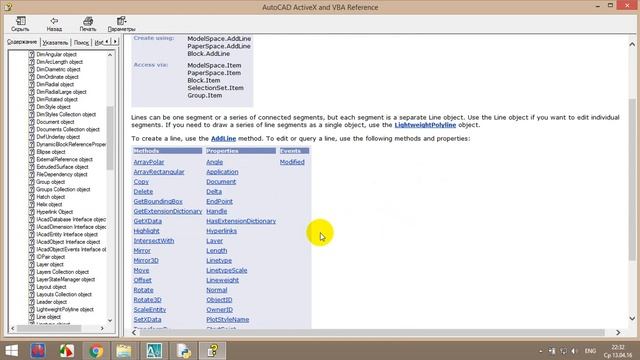Print the topic with Печать button

pyautogui.click(x=88, y=24)
